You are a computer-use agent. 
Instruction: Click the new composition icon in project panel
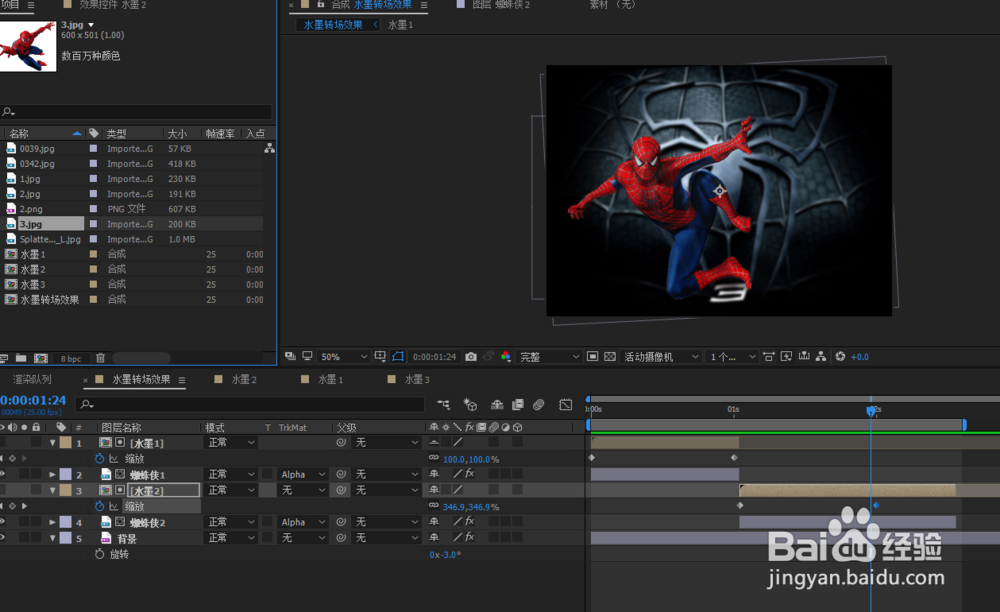(x=41, y=358)
